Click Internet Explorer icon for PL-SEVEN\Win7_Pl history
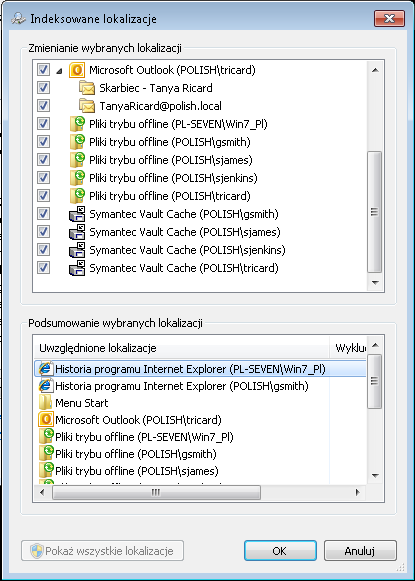 tap(46, 369)
